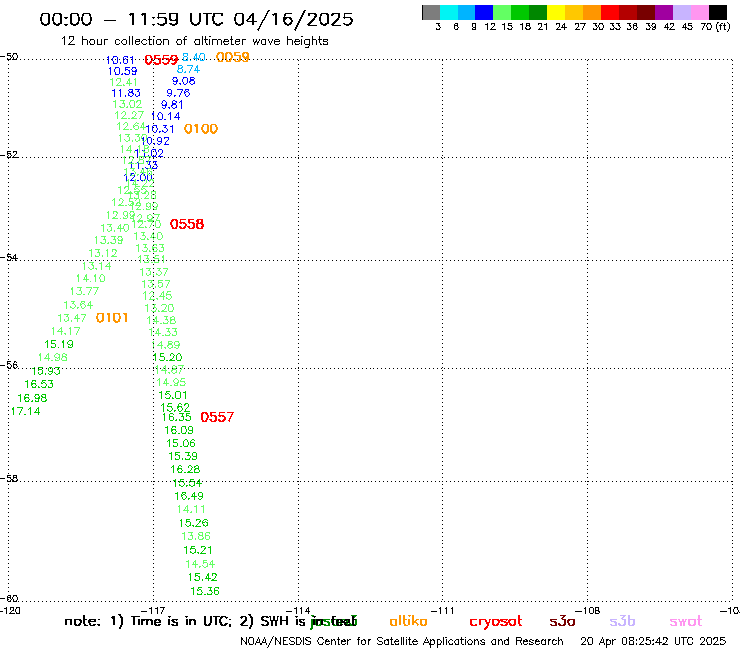Click wave height value 13.47
The height and width of the screenshot is (650, 740).
pos(72,318)
